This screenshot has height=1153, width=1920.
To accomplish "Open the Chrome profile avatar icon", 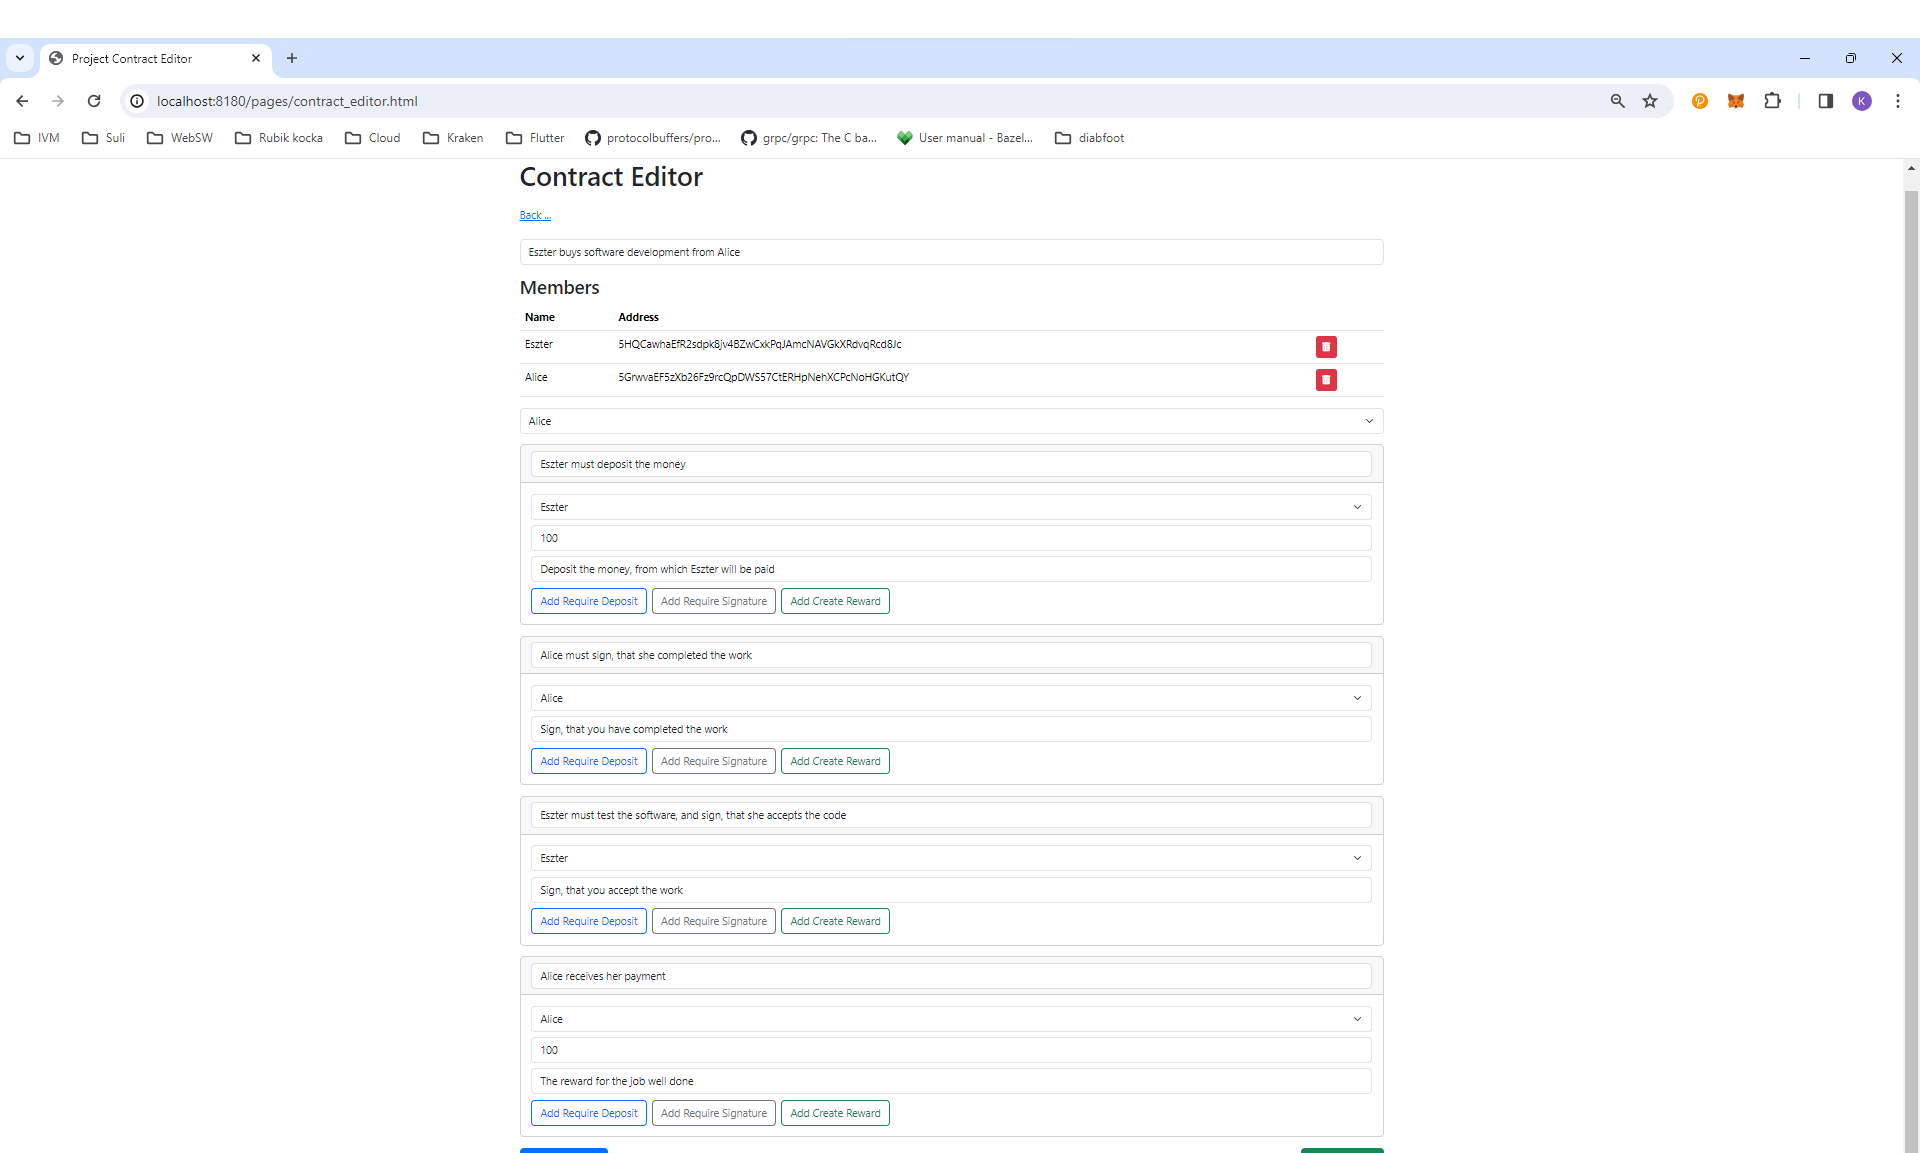I will pyautogui.click(x=1861, y=101).
